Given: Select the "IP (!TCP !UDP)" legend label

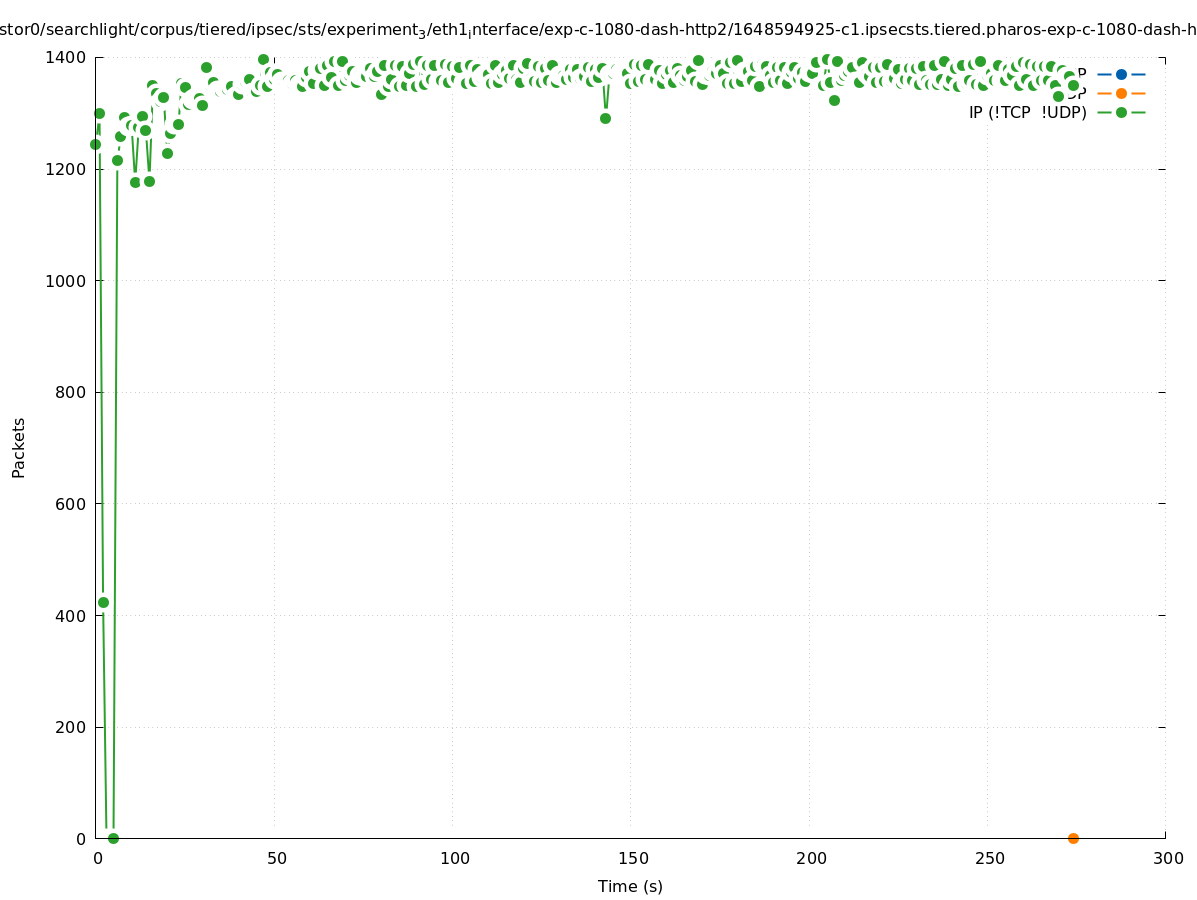Looking at the screenshot, I should click(1027, 112).
